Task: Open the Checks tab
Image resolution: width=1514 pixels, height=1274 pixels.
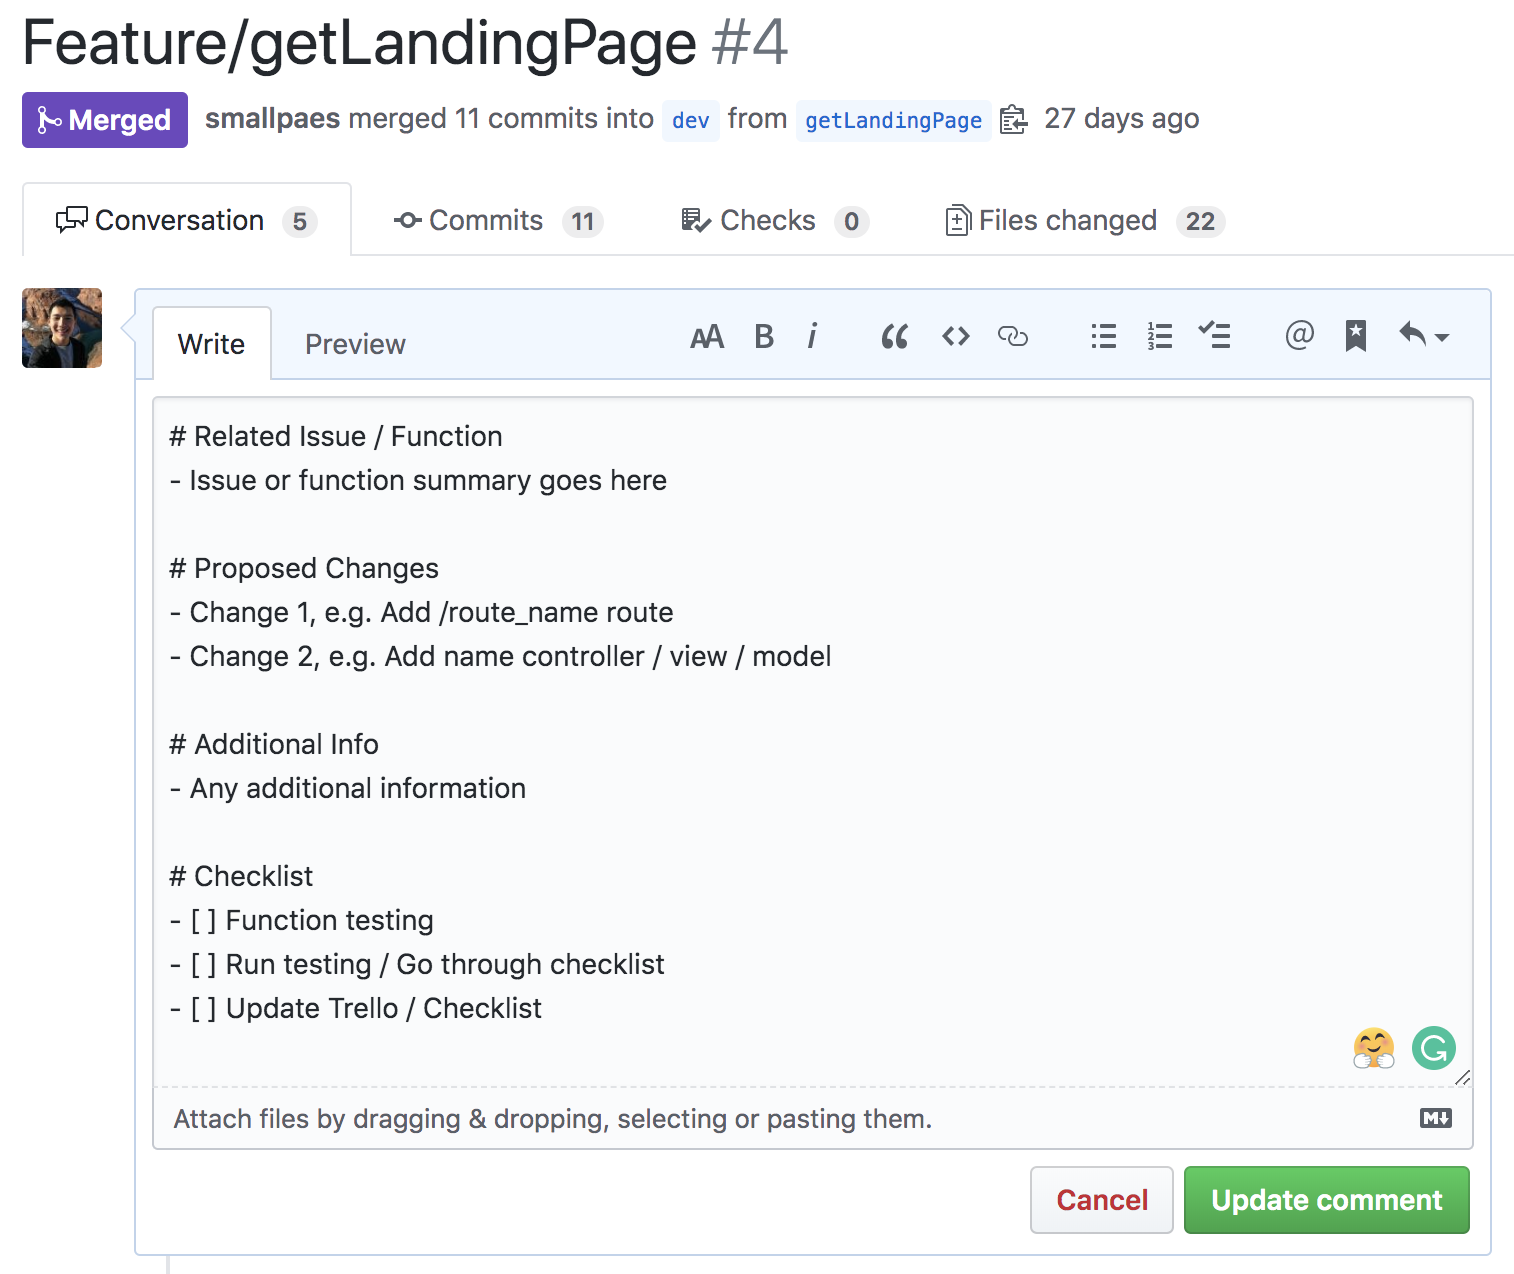Action: tap(774, 220)
